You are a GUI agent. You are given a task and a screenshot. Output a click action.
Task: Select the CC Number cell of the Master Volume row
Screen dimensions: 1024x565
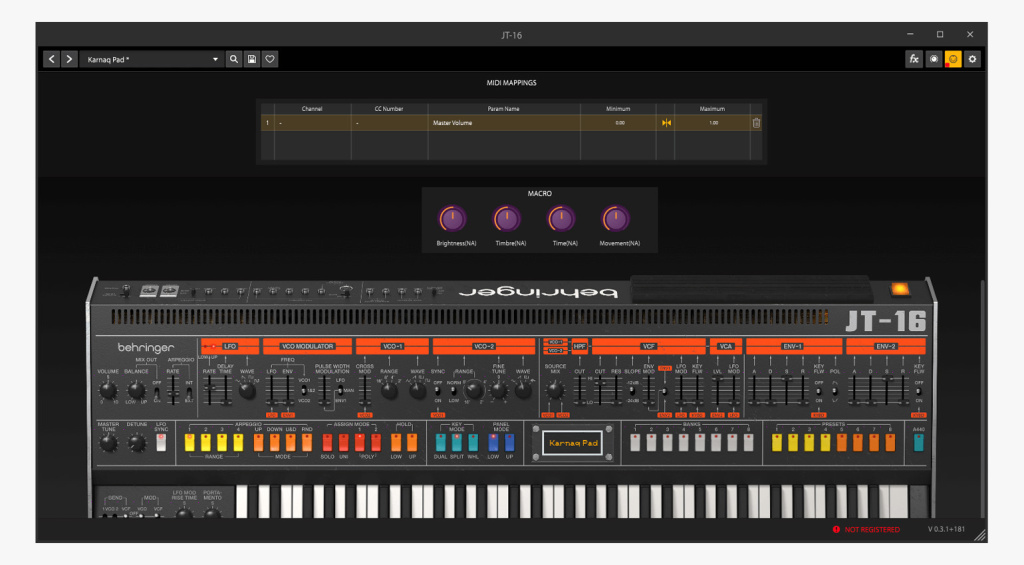coord(389,123)
